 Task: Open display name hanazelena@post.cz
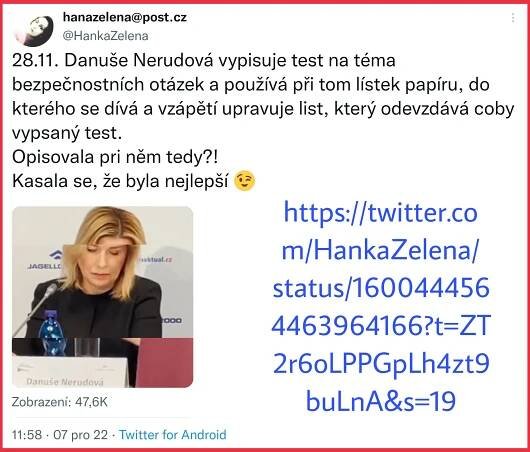(x=125, y=18)
